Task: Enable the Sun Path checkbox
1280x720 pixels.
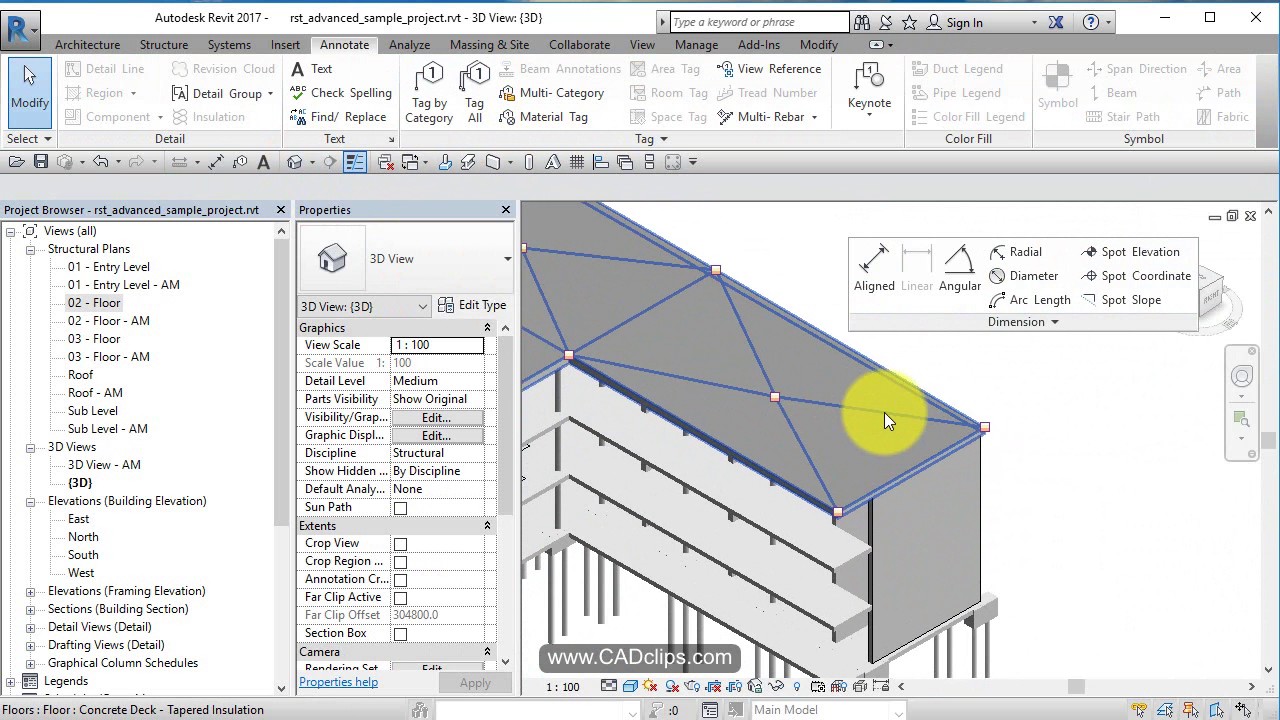Action: pyautogui.click(x=400, y=508)
